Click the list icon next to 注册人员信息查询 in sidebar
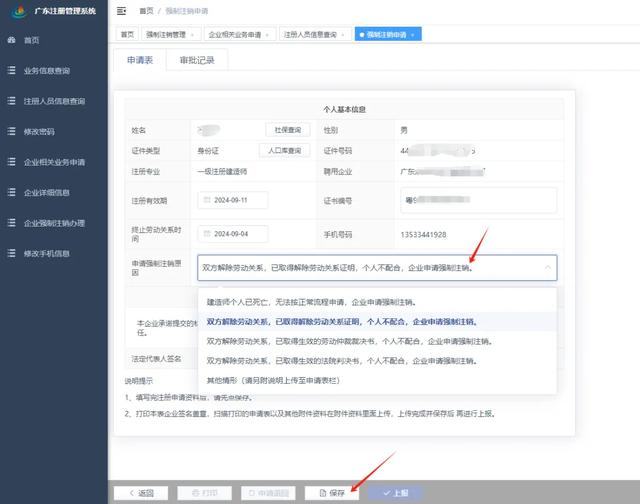 [11, 100]
